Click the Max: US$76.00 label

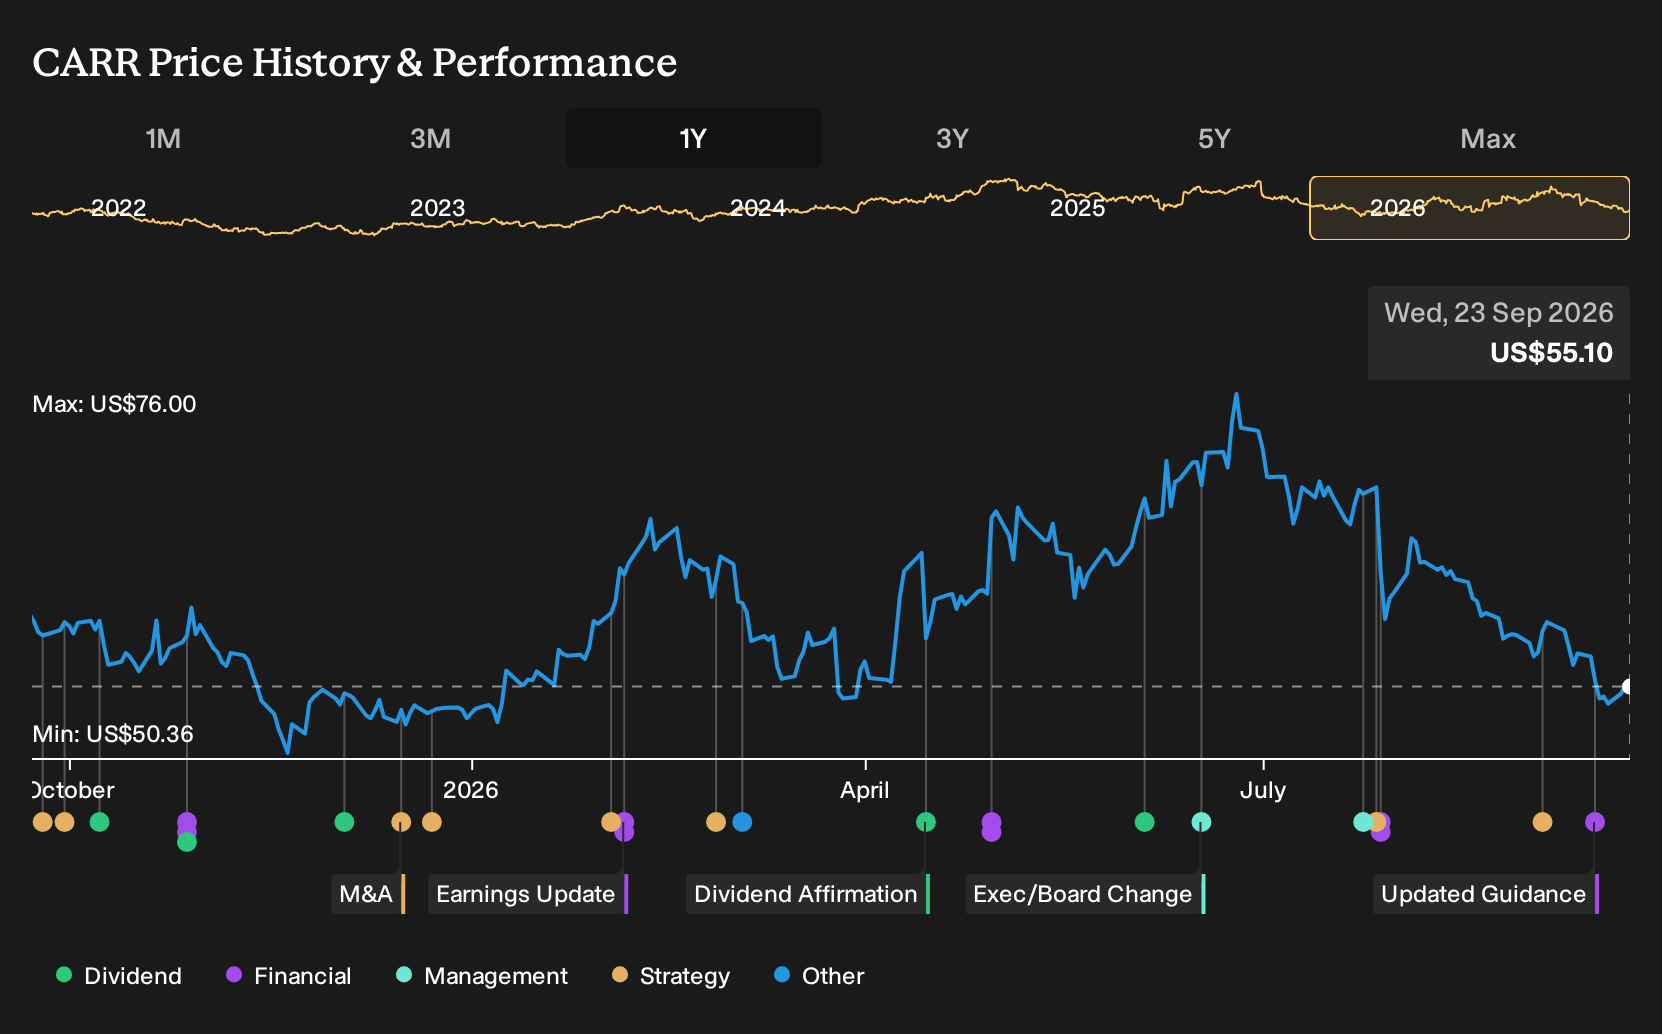coord(115,404)
